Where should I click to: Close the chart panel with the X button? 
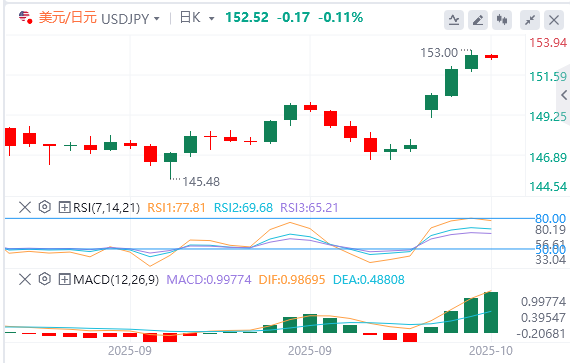554,20
